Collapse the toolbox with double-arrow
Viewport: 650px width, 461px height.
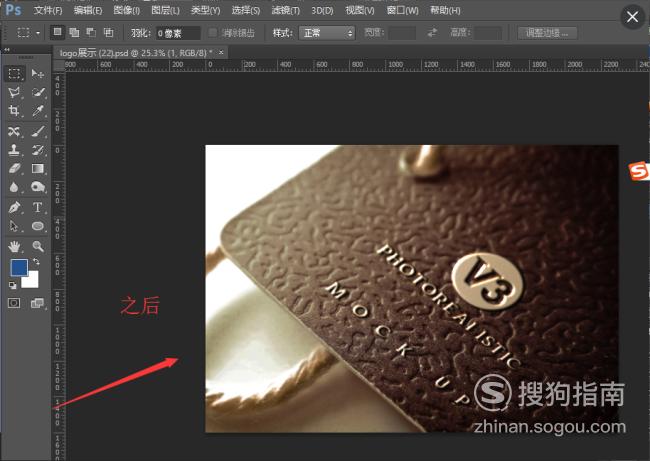(7, 49)
